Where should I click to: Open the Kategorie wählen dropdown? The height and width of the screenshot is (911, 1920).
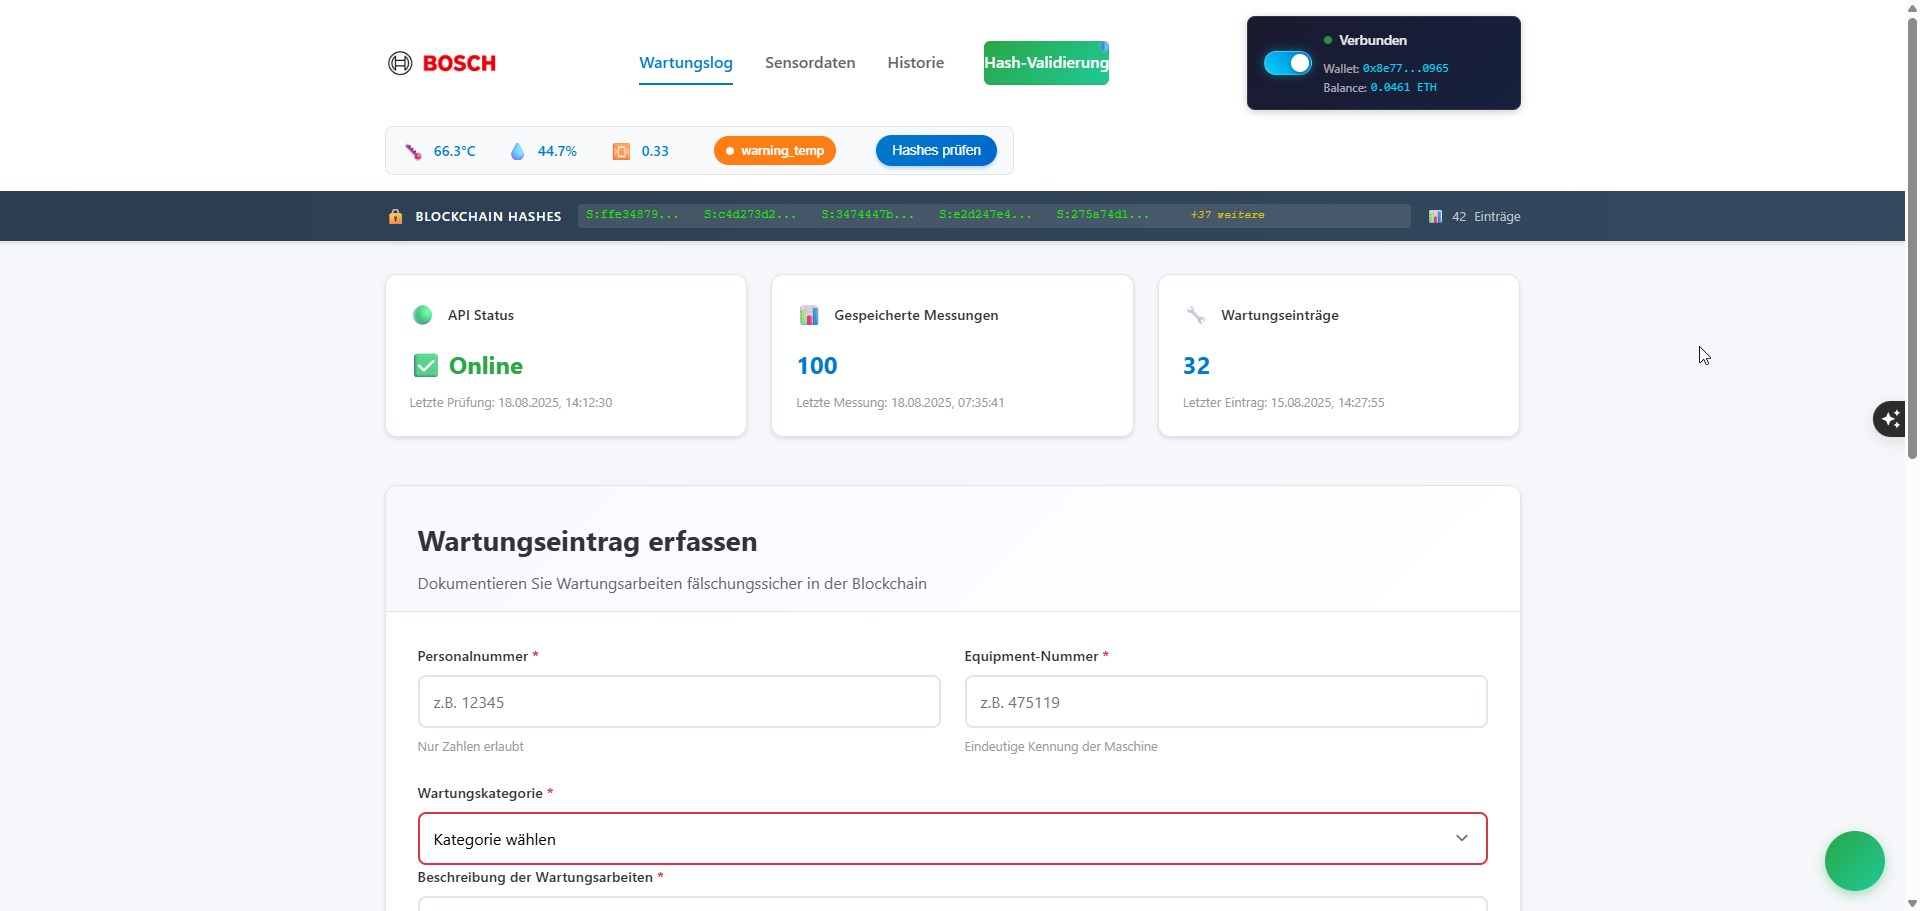[951, 838]
